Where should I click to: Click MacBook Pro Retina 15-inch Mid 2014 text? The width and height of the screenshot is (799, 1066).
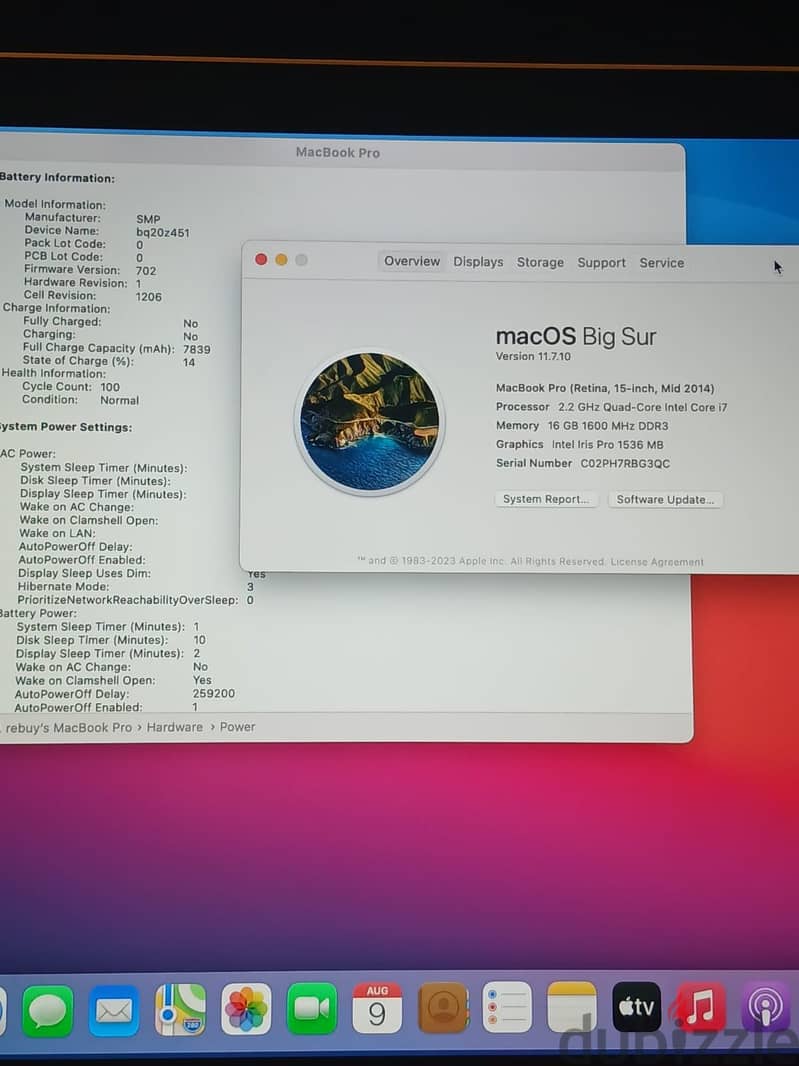(x=605, y=388)
